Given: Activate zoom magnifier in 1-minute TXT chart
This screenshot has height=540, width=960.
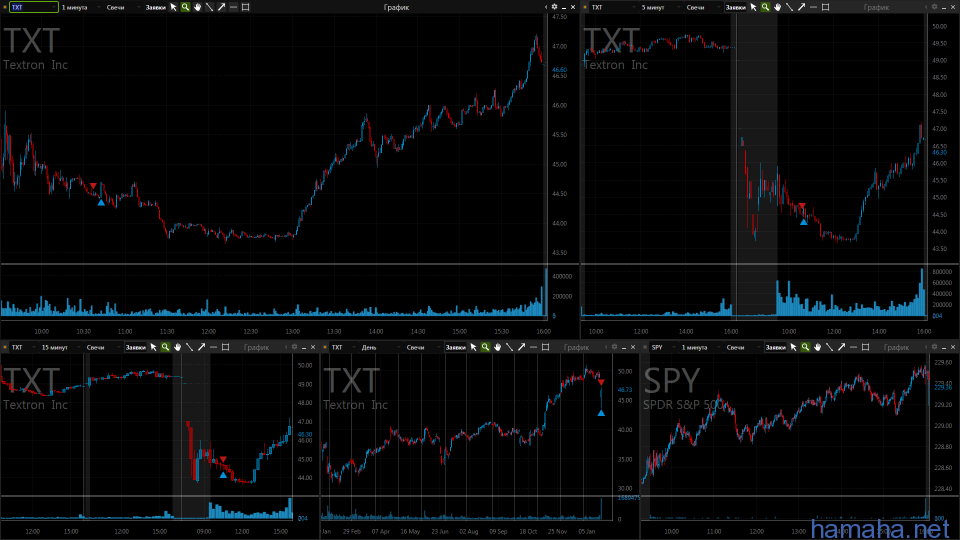Looking at the screenshot, I should tap(186, 7).
